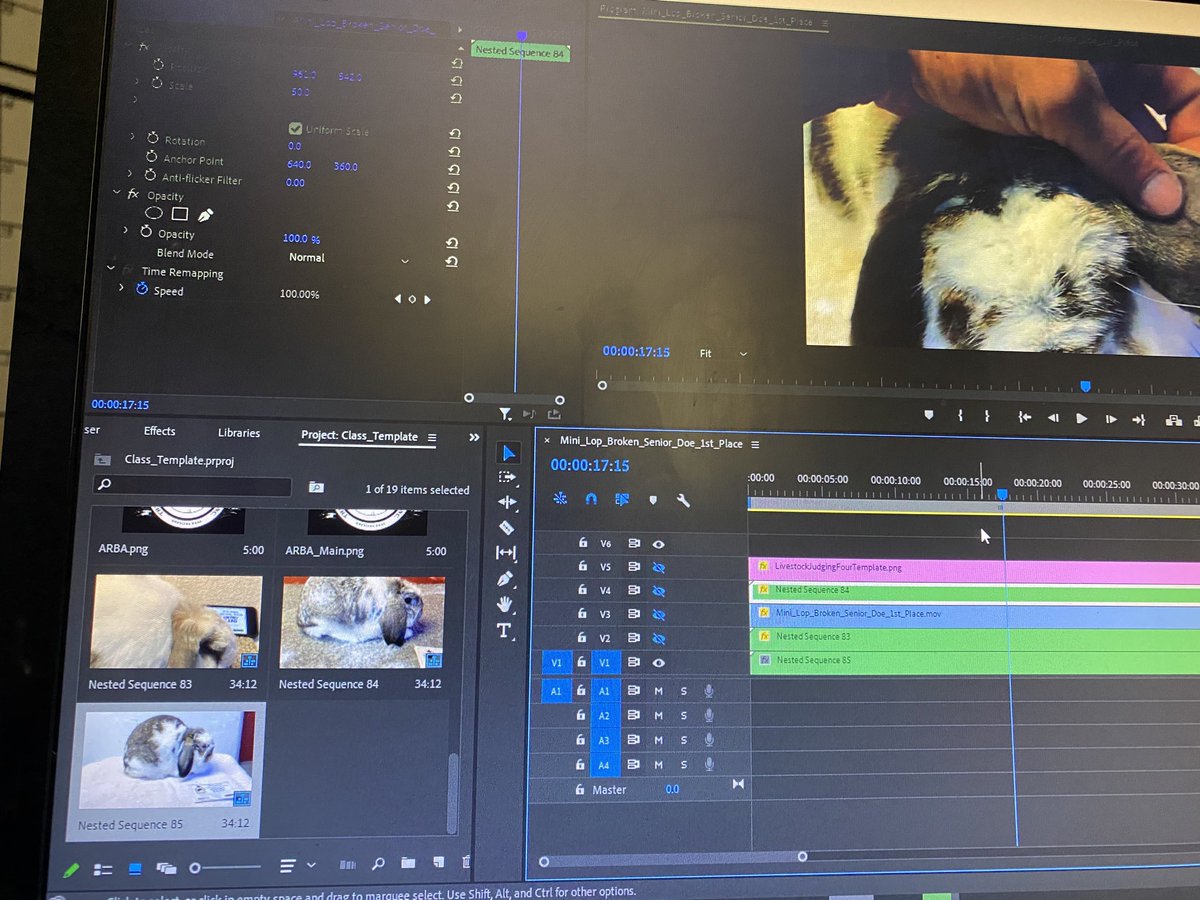Toggle V6 track output eye
The image size is (1200, 900).
point(658,544)
